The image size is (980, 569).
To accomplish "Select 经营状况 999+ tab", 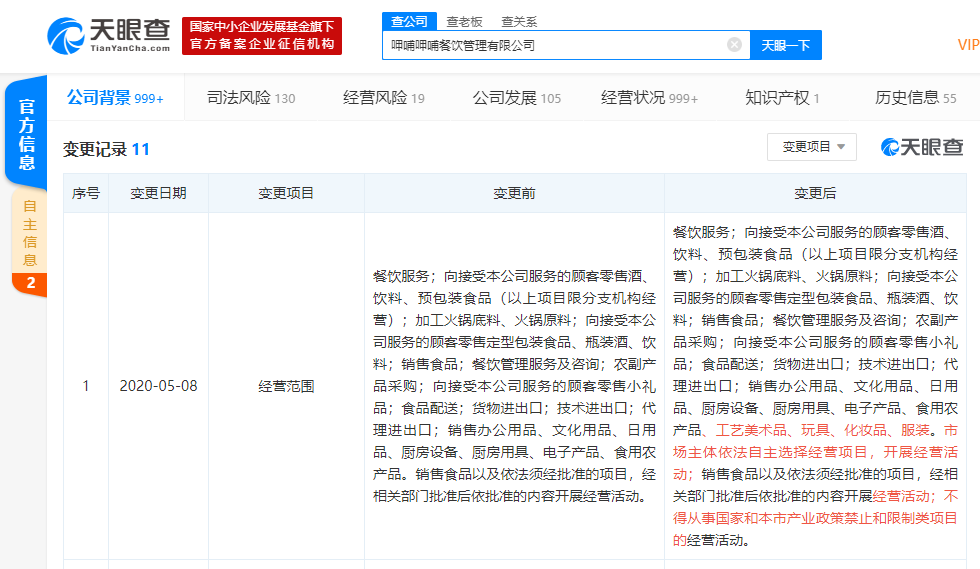I will pos(649,98).
